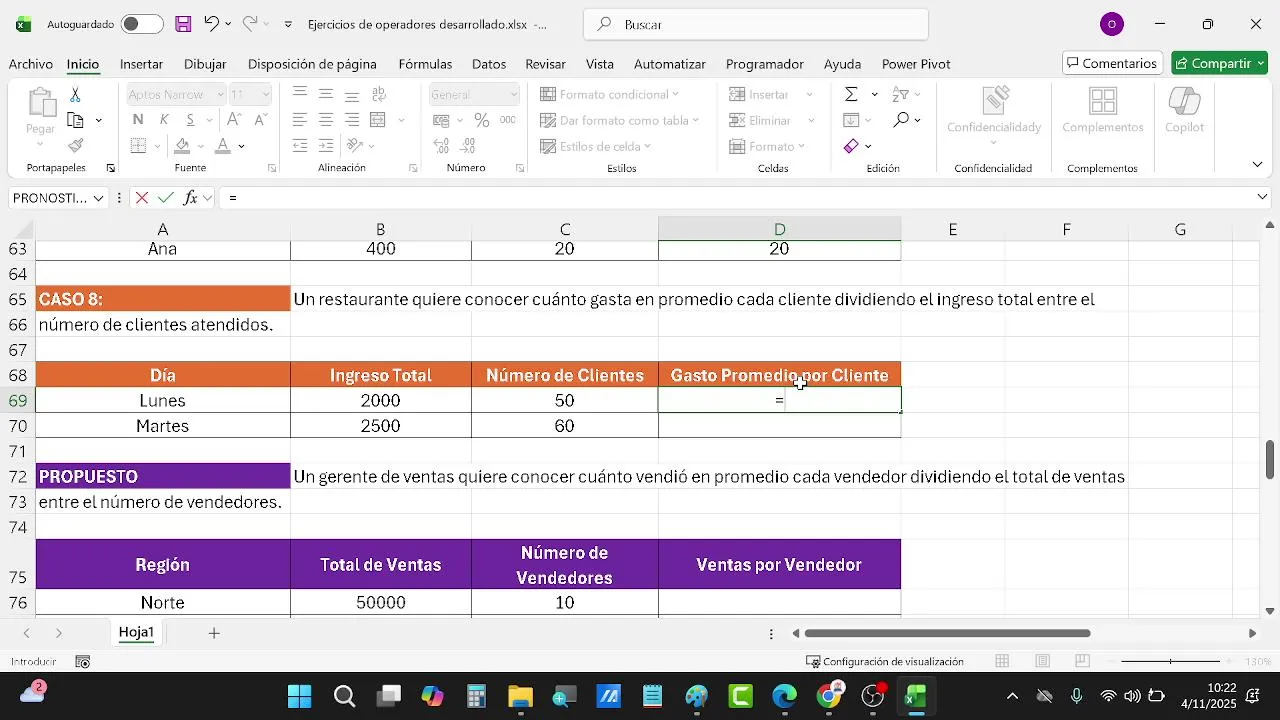This screenshot has height=720, width=1280.
Task: Click the Find and Select magnifier icon
Action: coord(901,120)
